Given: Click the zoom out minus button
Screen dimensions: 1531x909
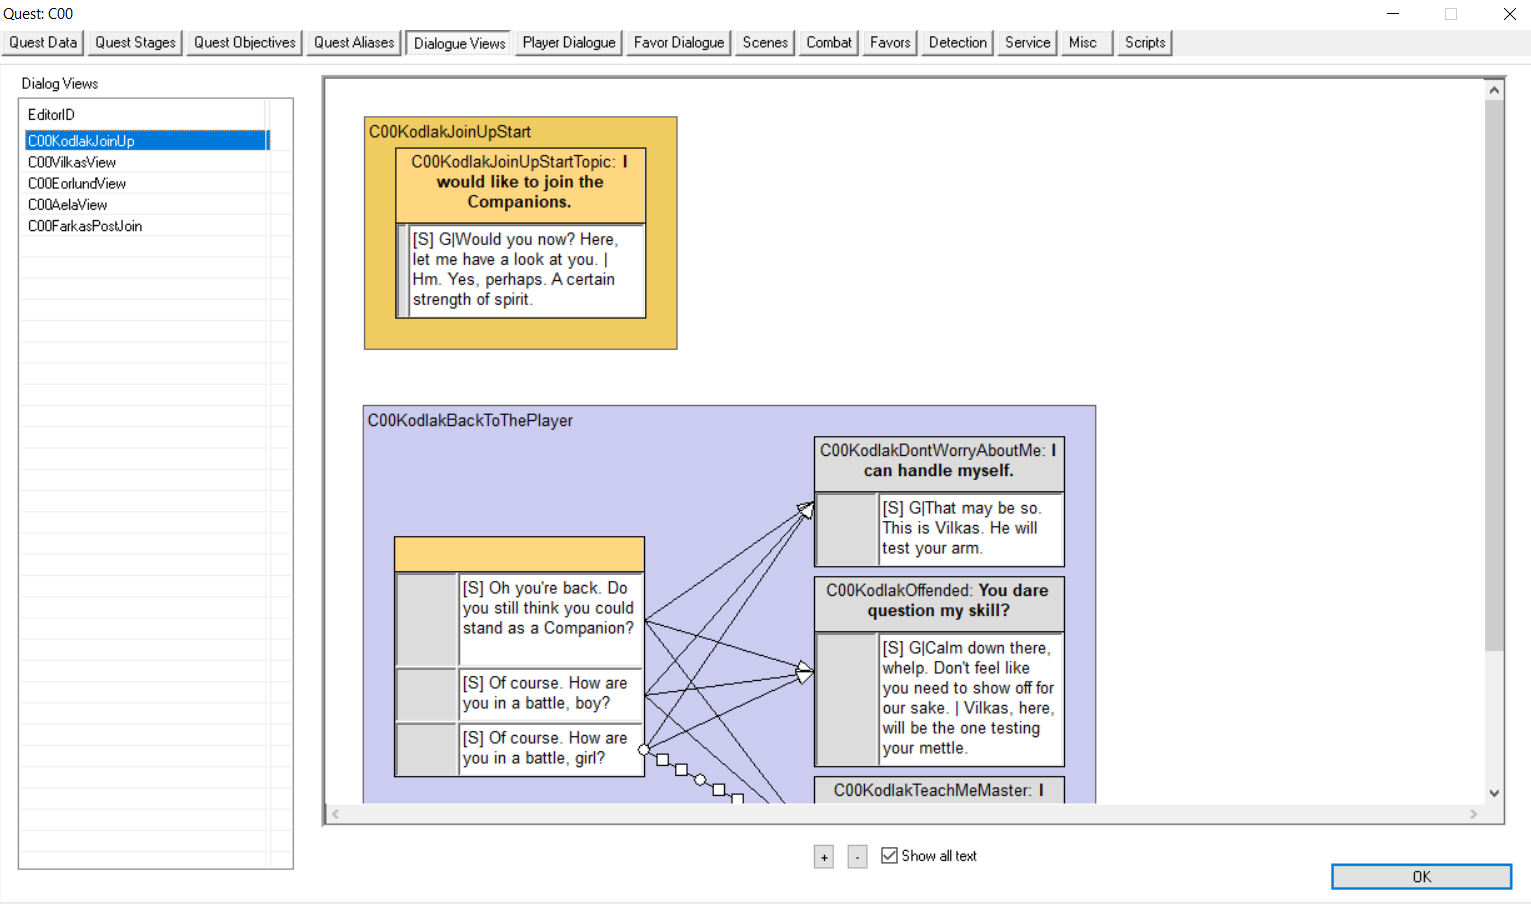Looking at the screenshot, I should tap(857, 857).
